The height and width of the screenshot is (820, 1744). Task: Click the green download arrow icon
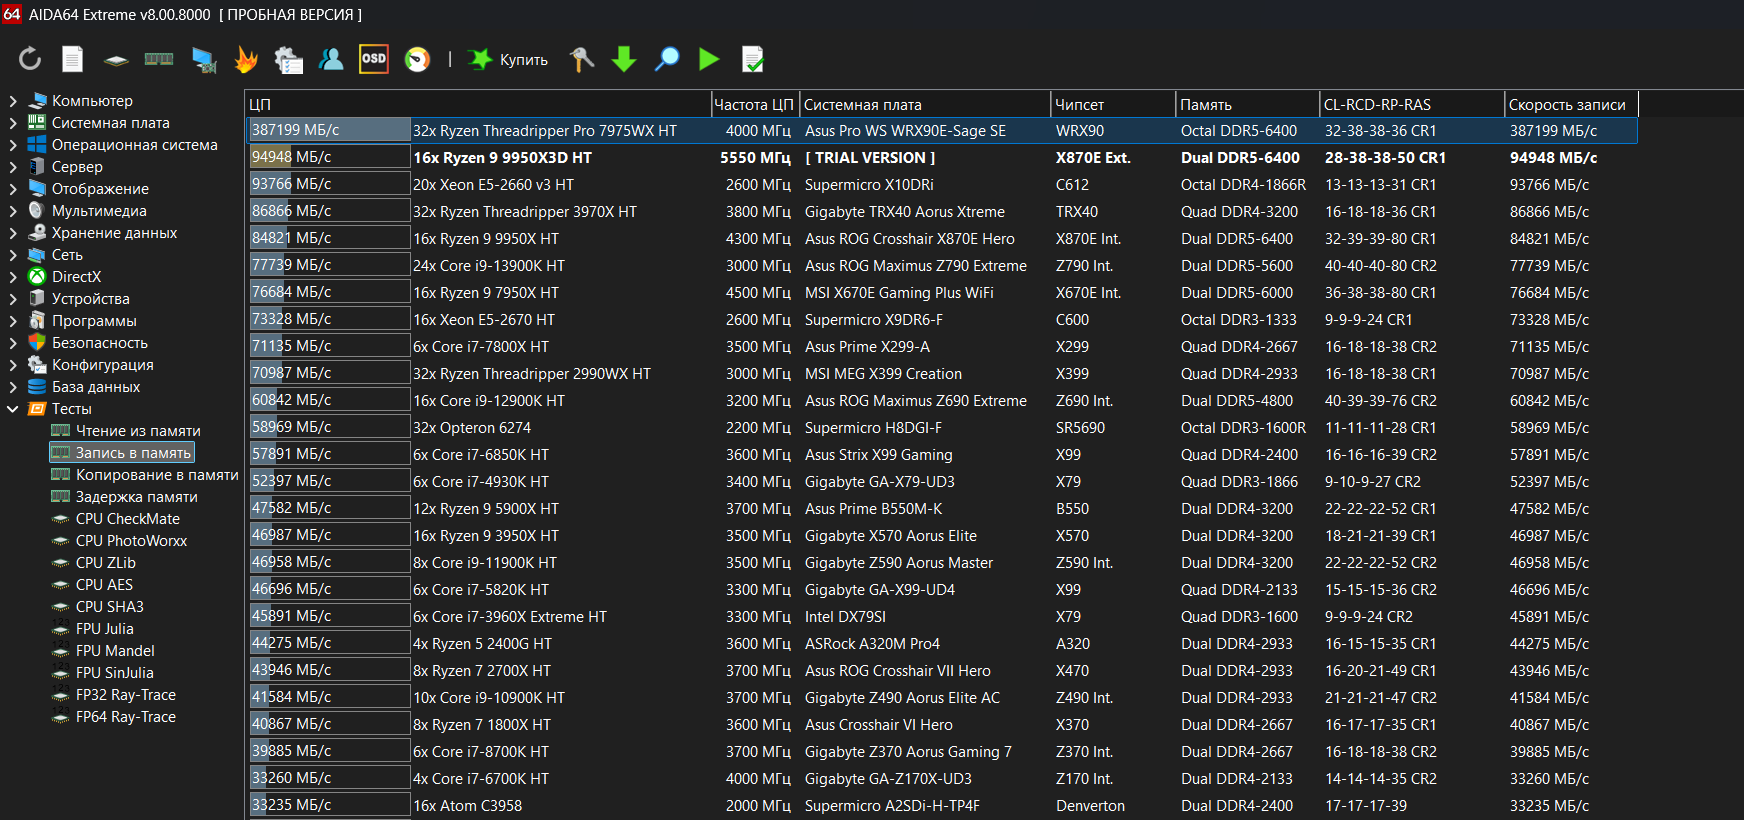click(624, 59)
